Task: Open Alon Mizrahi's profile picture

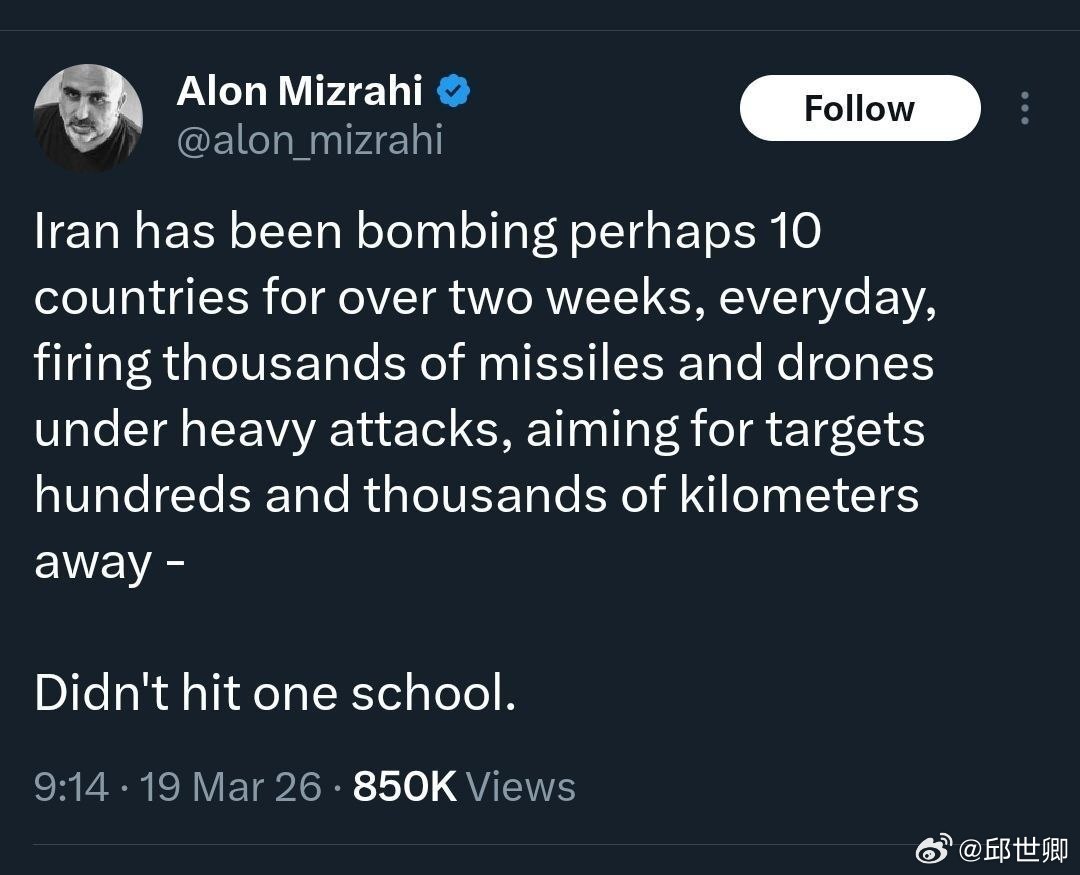Action: 88,118
